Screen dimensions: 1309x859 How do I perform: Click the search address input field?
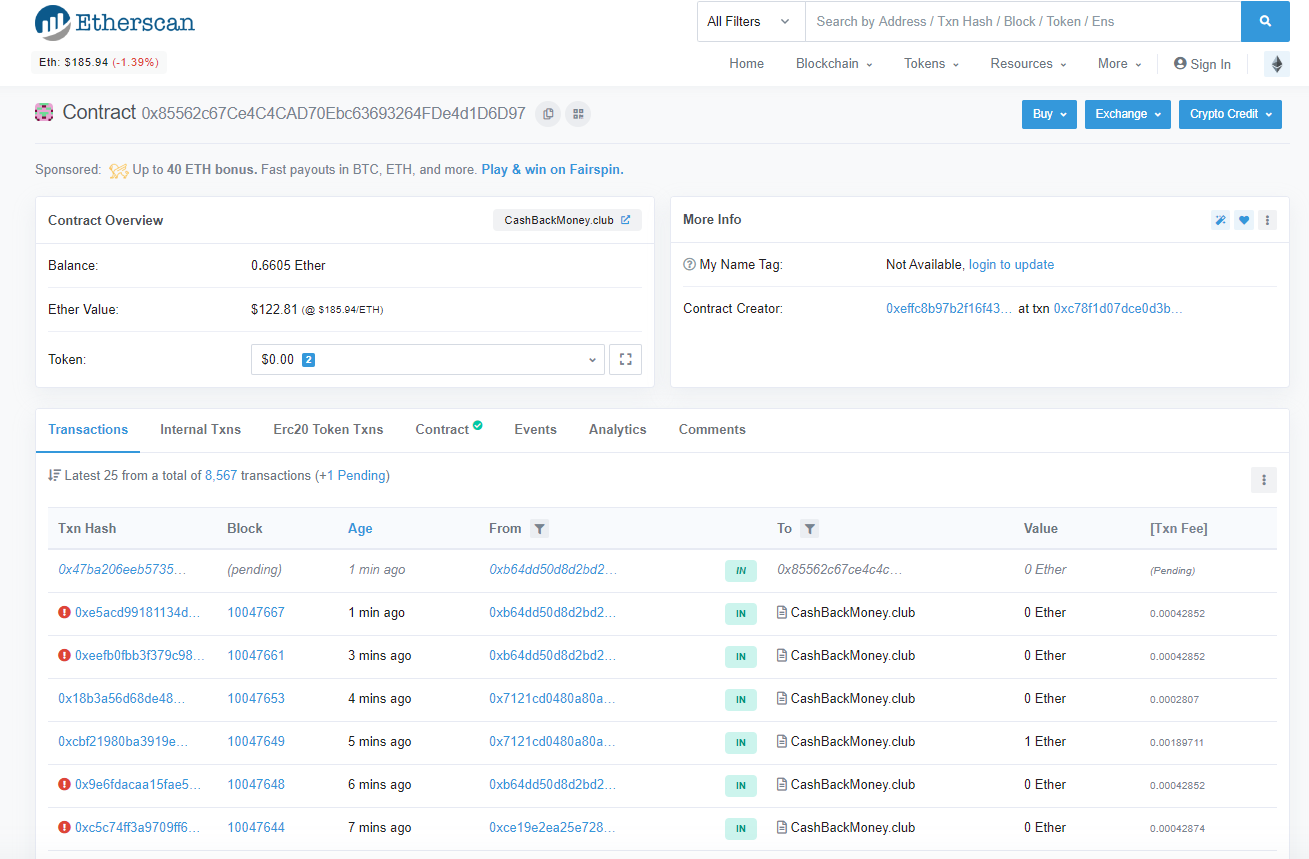(1023, 21)
